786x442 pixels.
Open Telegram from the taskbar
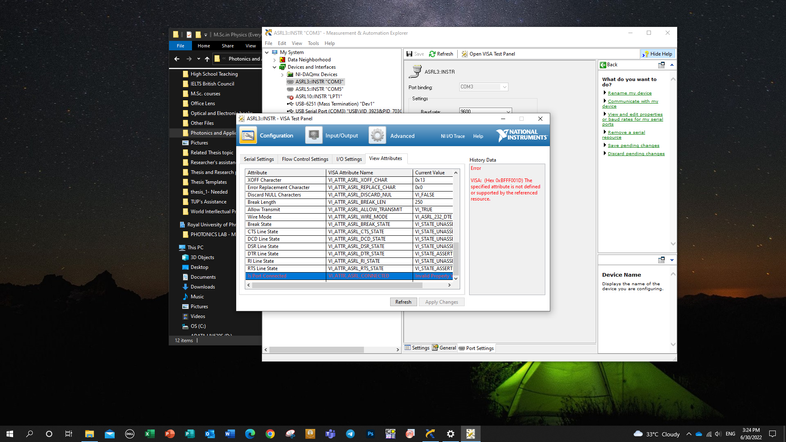coord(350,433)
